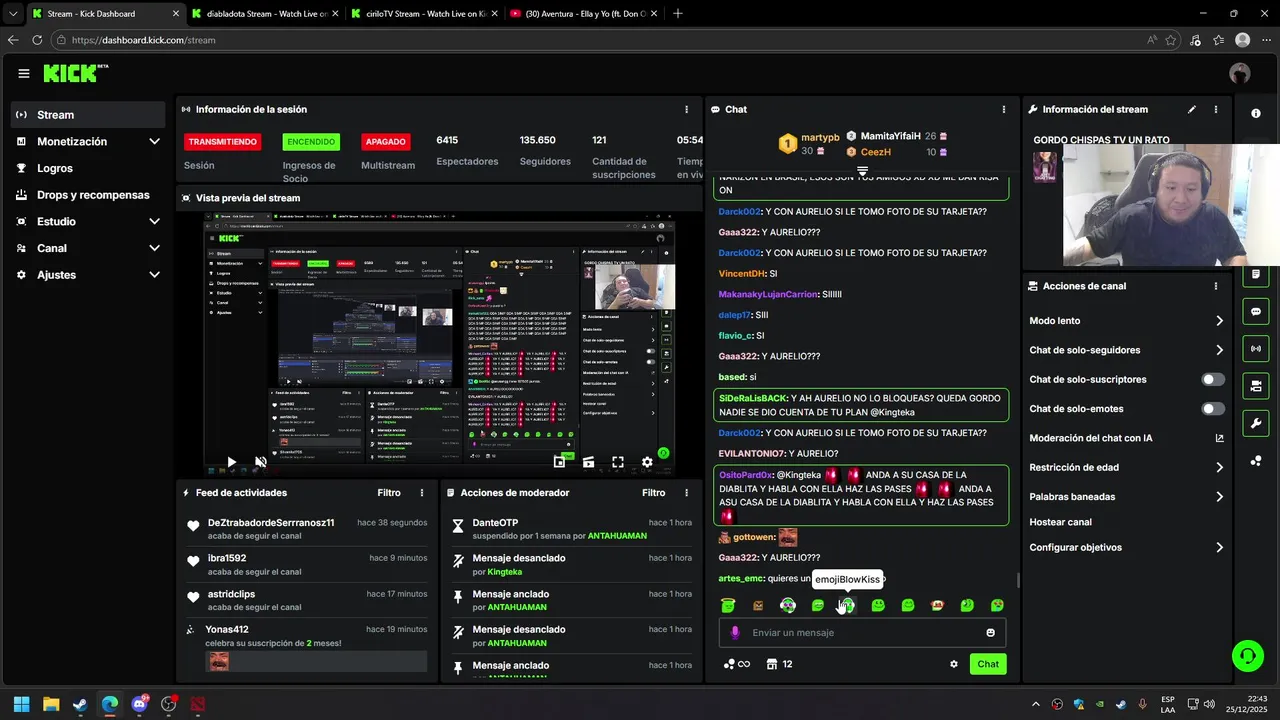Insert the brown angry box emote
The image size is (1280, 720).
coord(758,605)
